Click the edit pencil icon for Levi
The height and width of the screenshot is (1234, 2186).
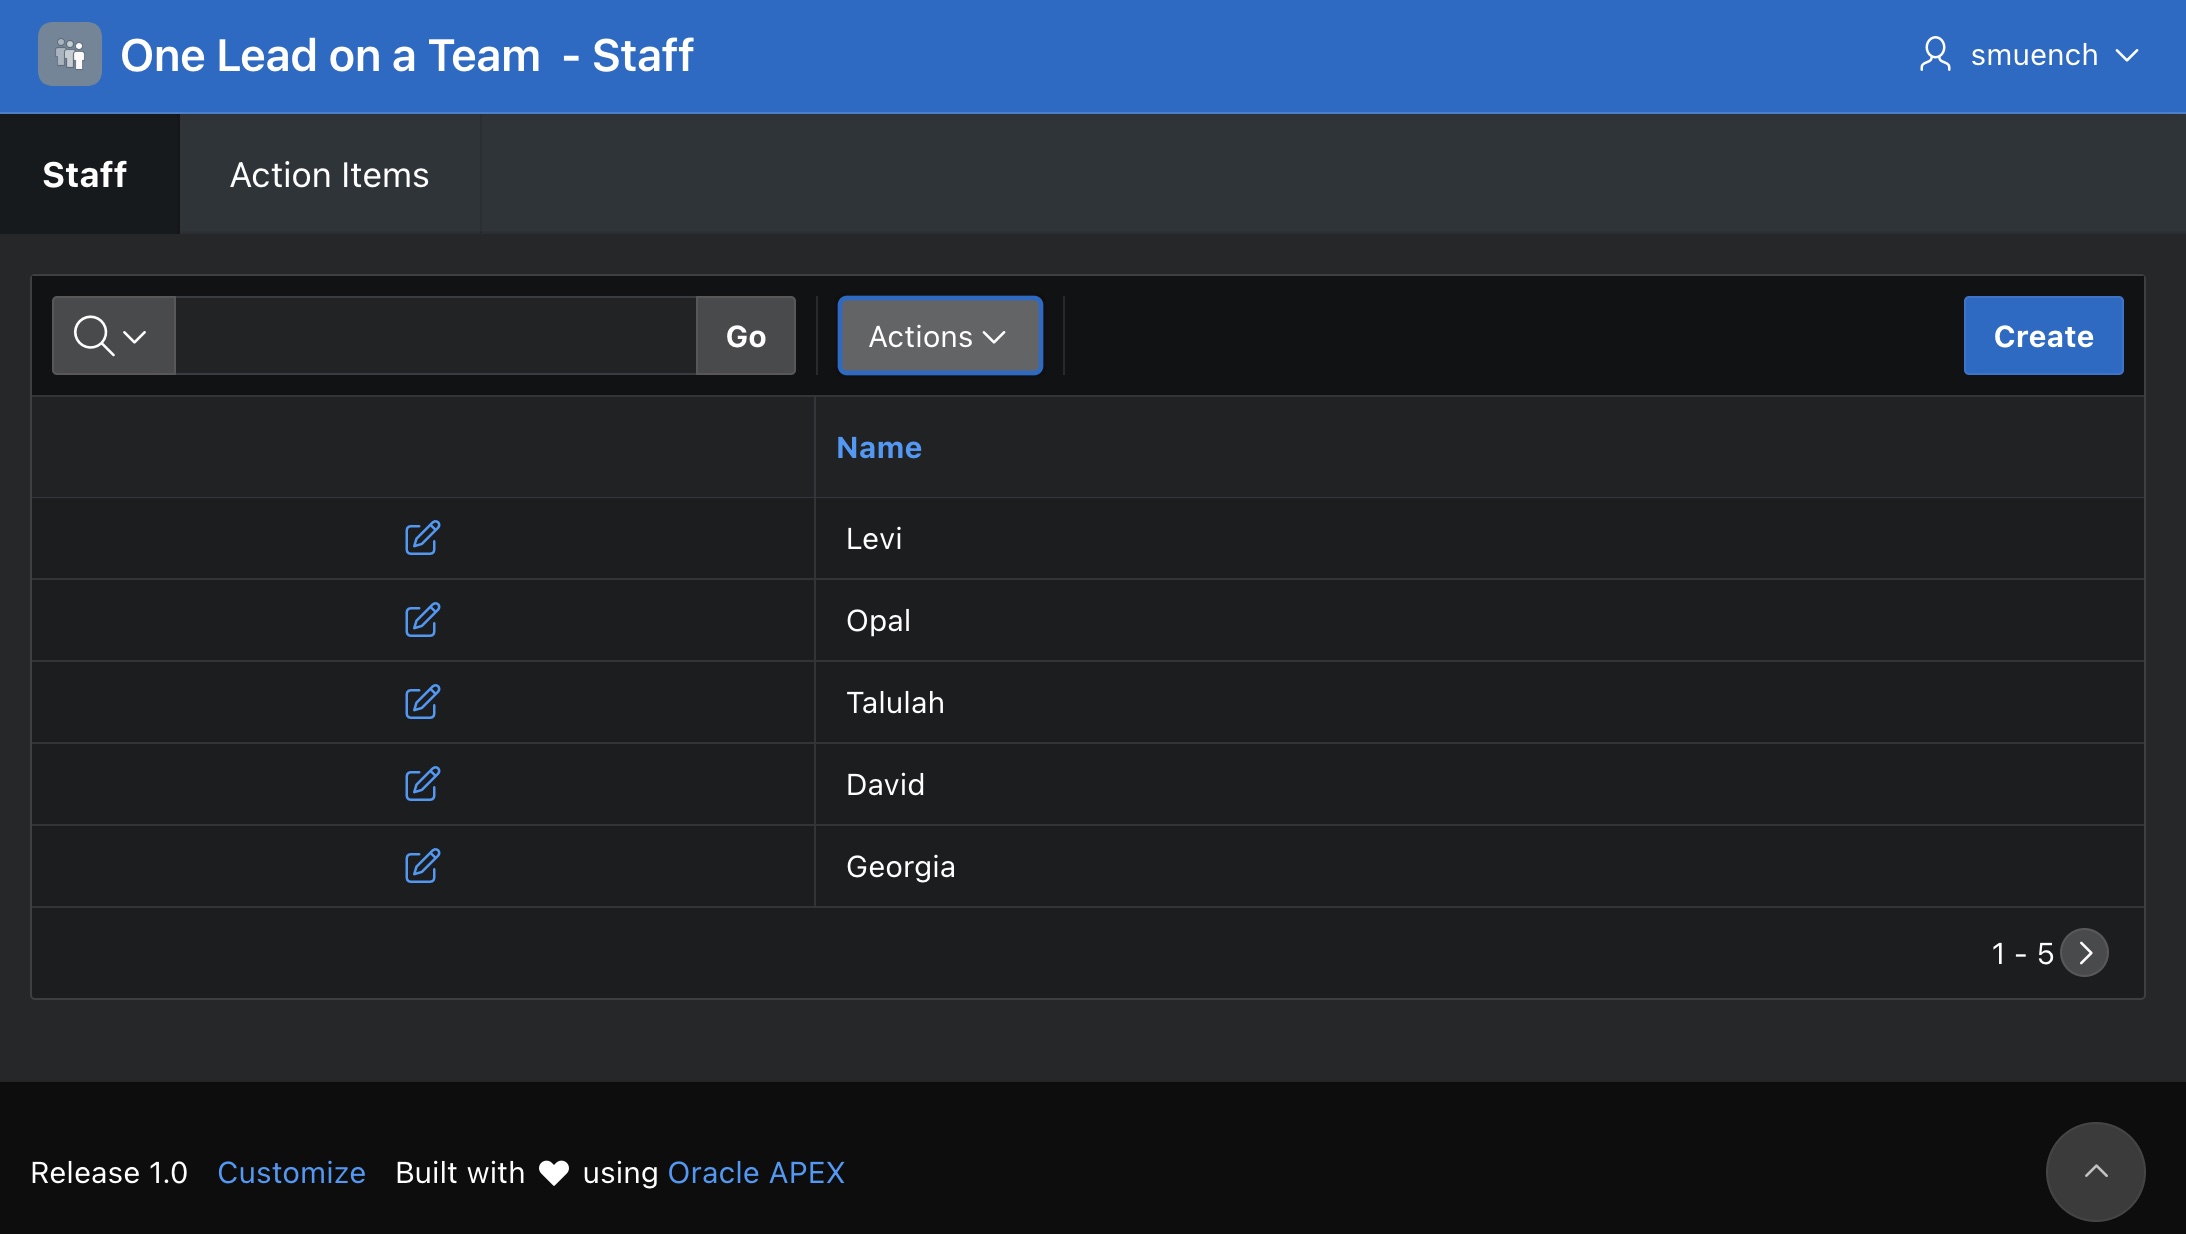click(x=422, y=538)
